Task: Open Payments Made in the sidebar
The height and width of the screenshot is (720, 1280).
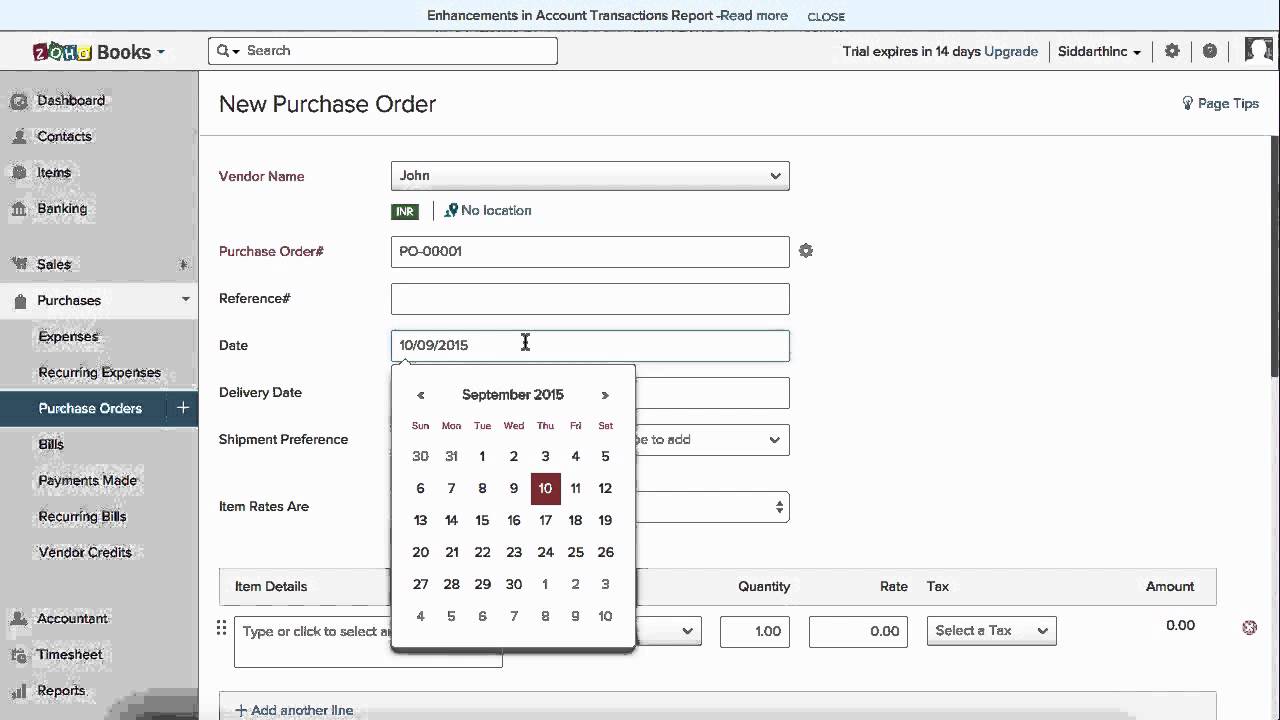Action: point(87,481)
